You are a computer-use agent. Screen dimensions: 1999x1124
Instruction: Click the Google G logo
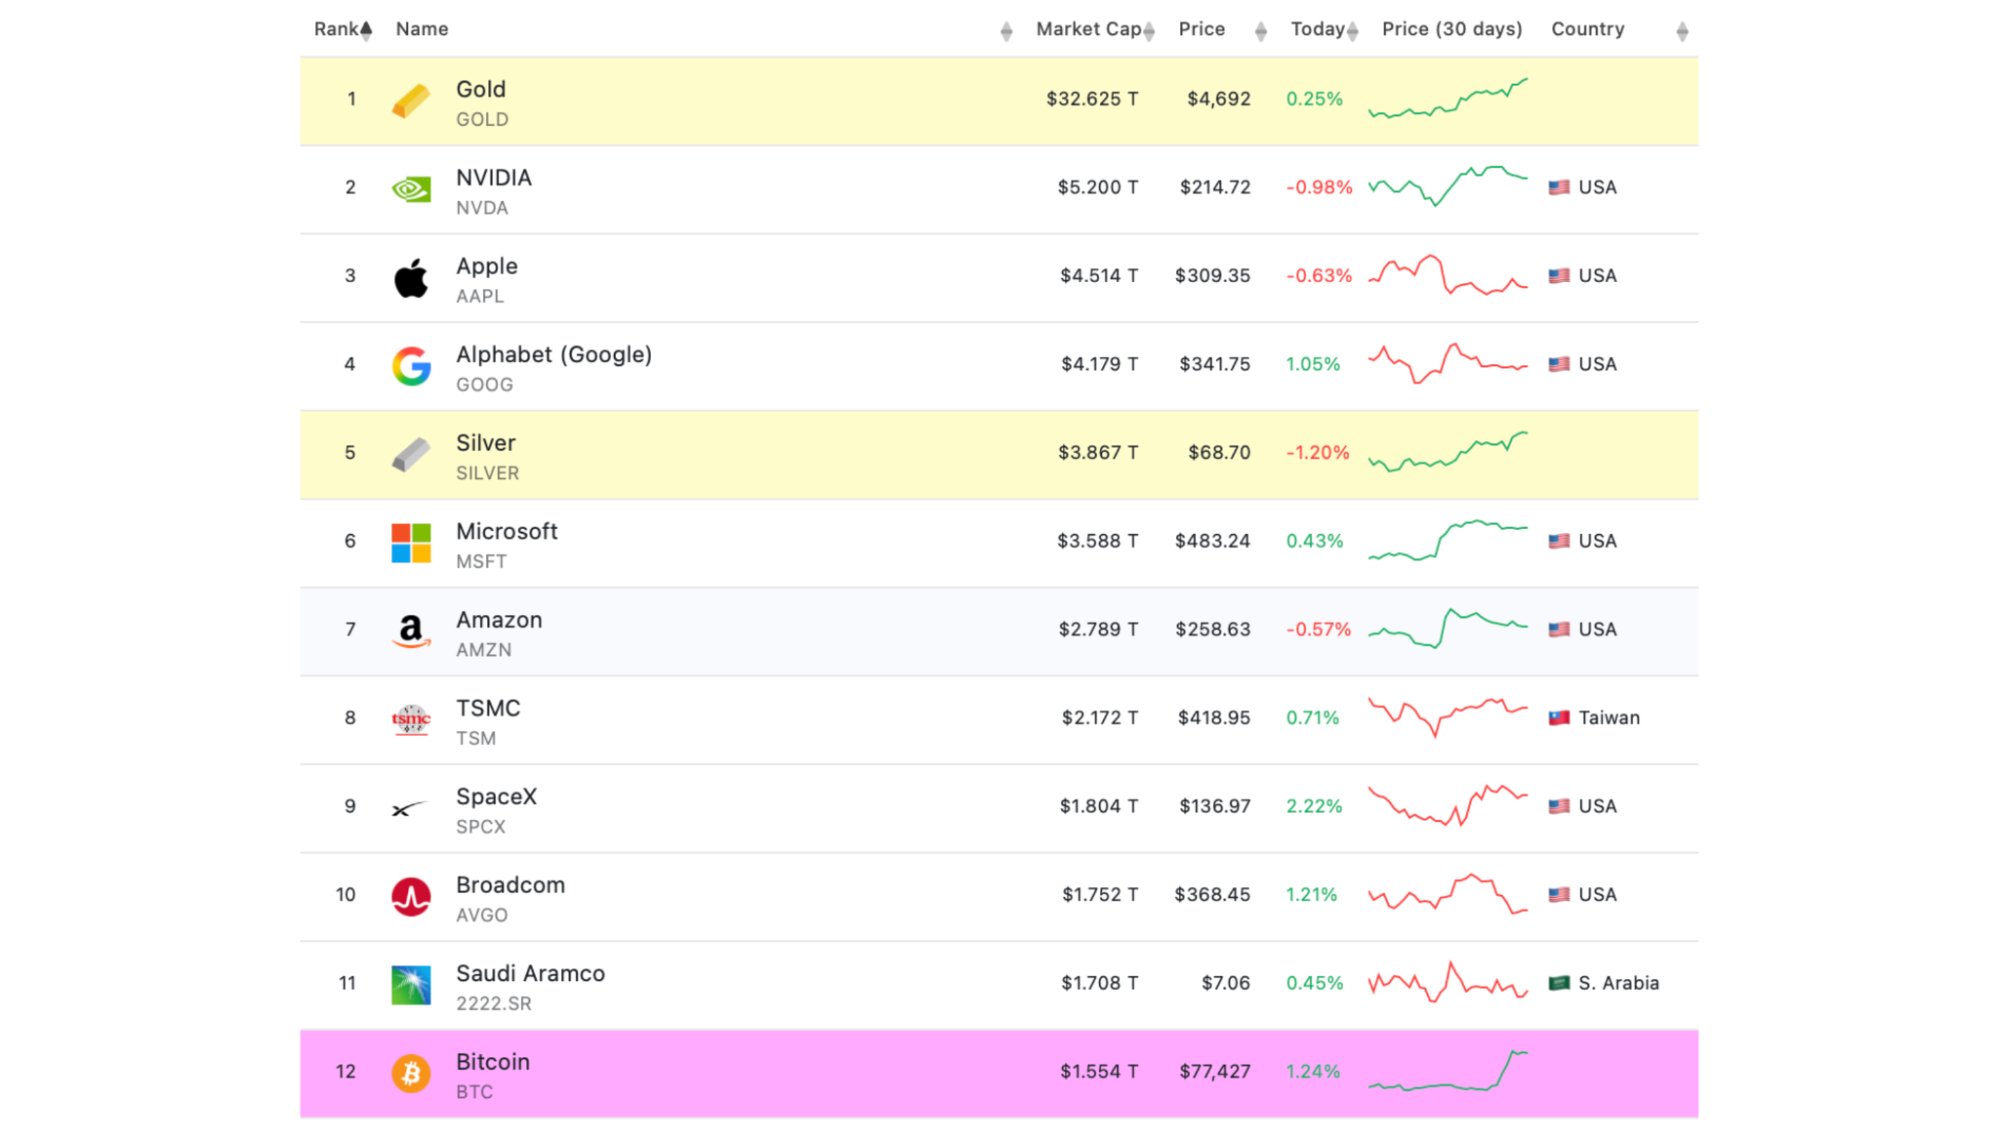[x=411, y=366]
